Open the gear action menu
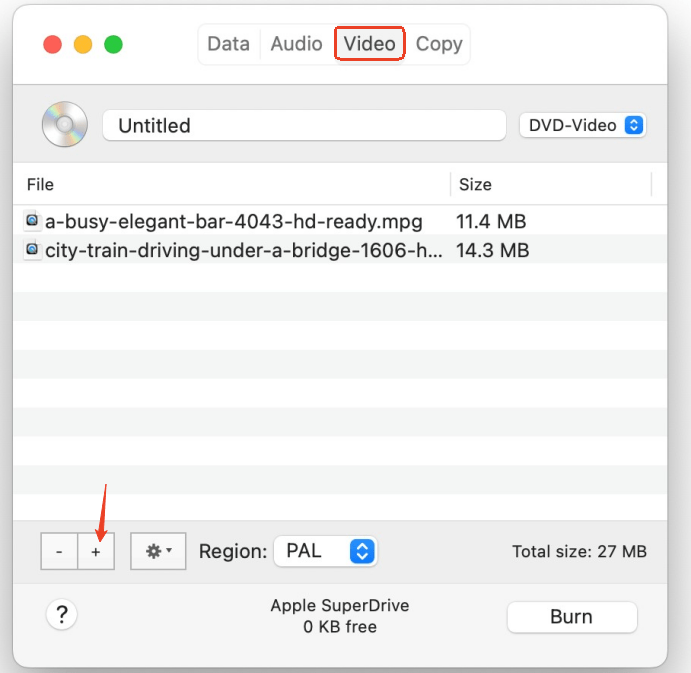This screenshot has width=691, height=673. (158, 551)
